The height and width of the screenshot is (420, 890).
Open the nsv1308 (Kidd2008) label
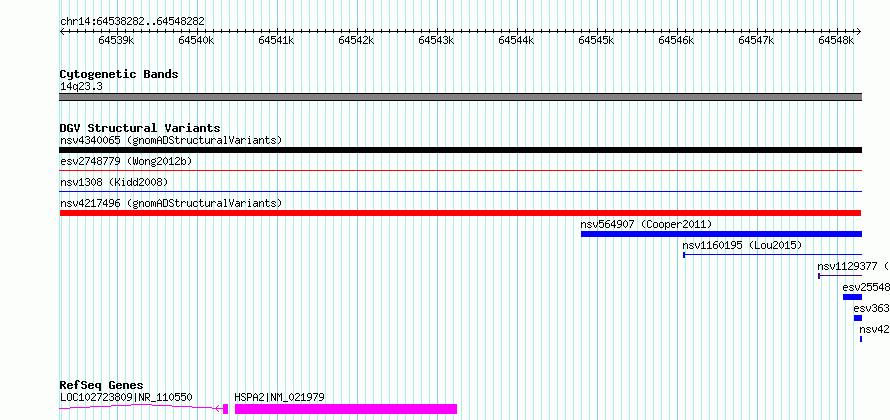(114, 182)
